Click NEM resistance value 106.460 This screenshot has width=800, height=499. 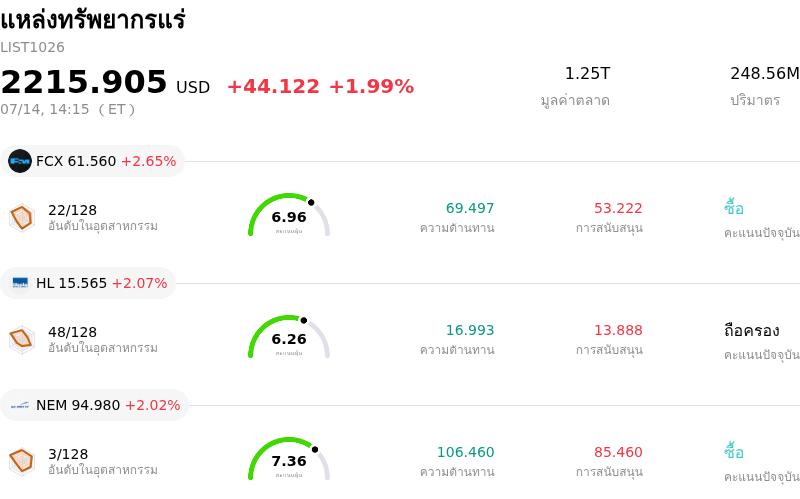tap(465, 452)
